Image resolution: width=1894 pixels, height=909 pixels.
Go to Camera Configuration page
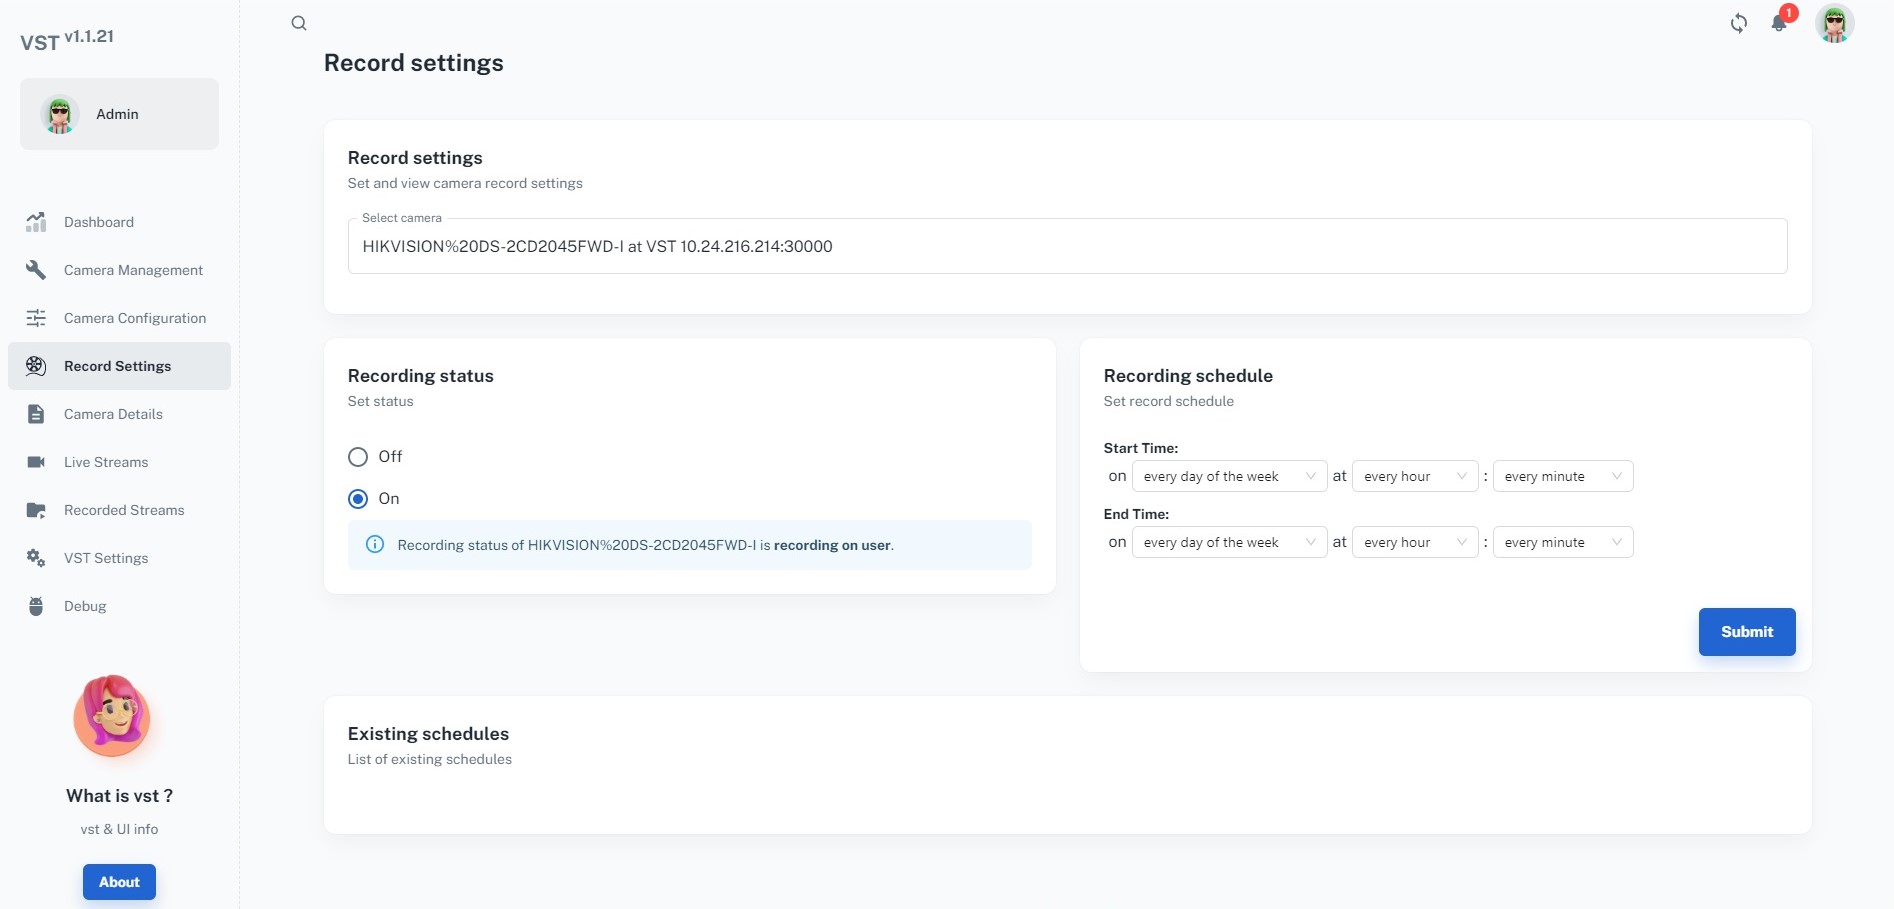pos(134,318)
